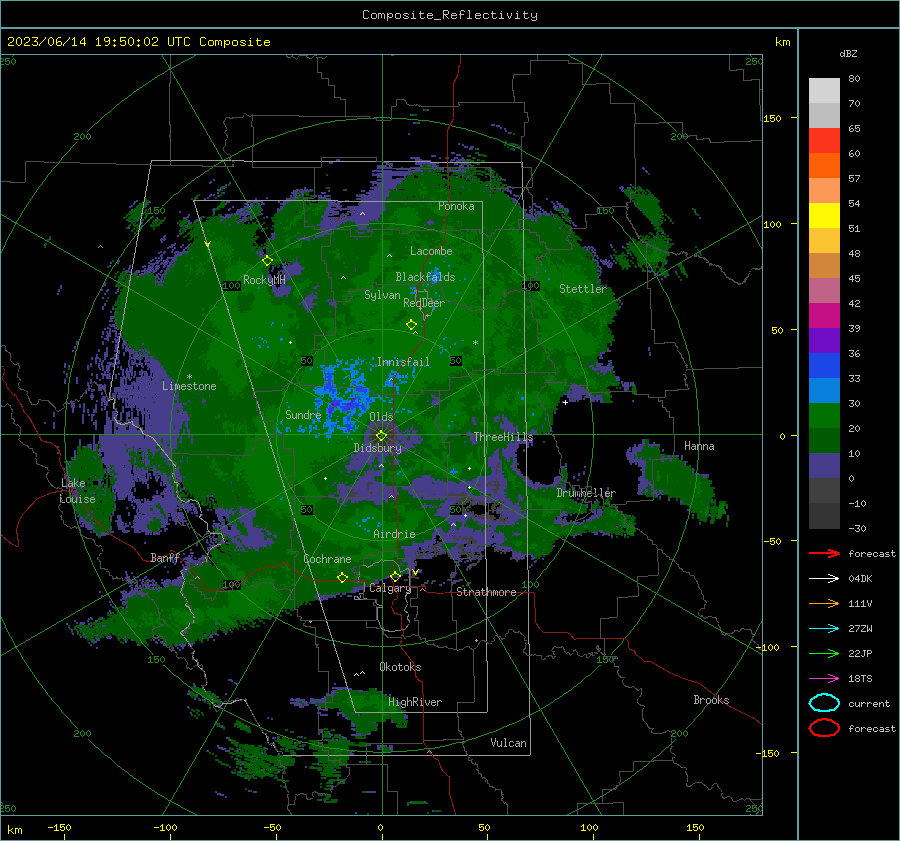Click the Calgary city label

[390, 588]
